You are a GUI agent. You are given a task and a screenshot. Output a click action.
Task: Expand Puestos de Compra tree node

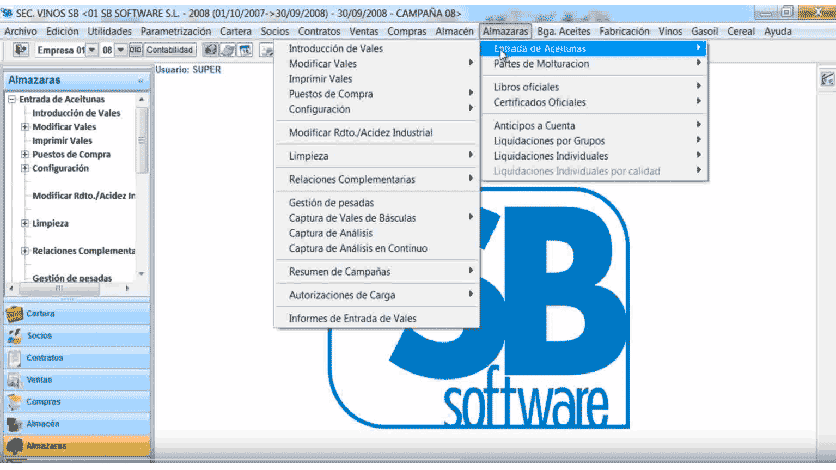[x=24, y=155]
